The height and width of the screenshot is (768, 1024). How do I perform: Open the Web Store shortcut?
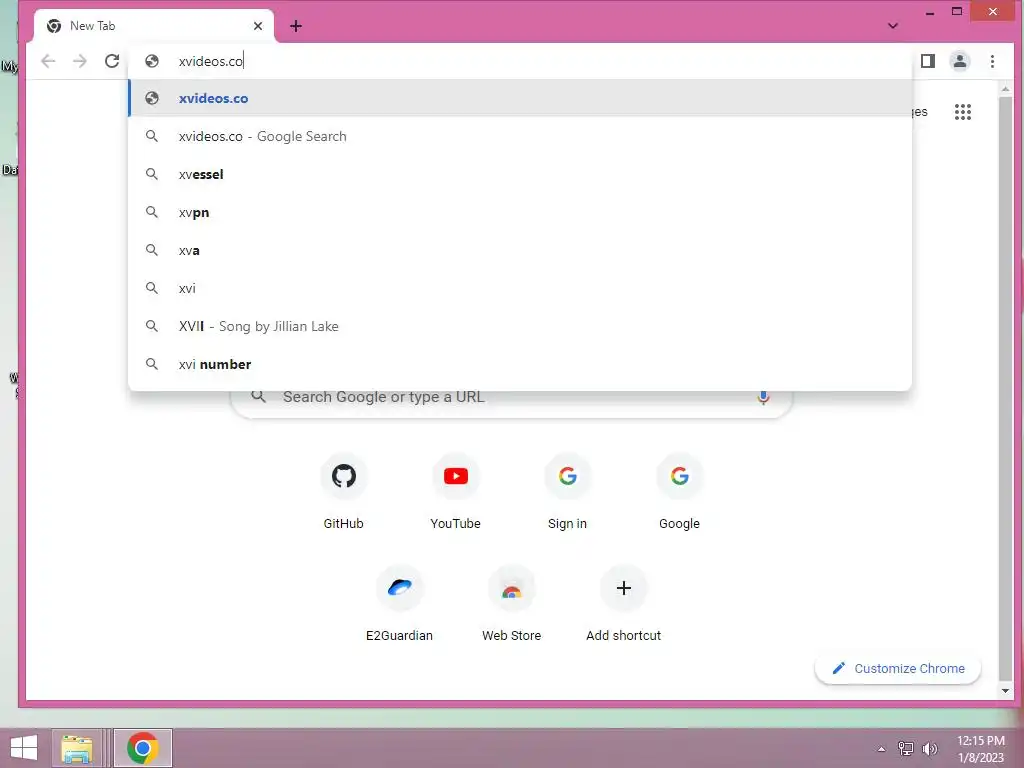click(511, 603)
